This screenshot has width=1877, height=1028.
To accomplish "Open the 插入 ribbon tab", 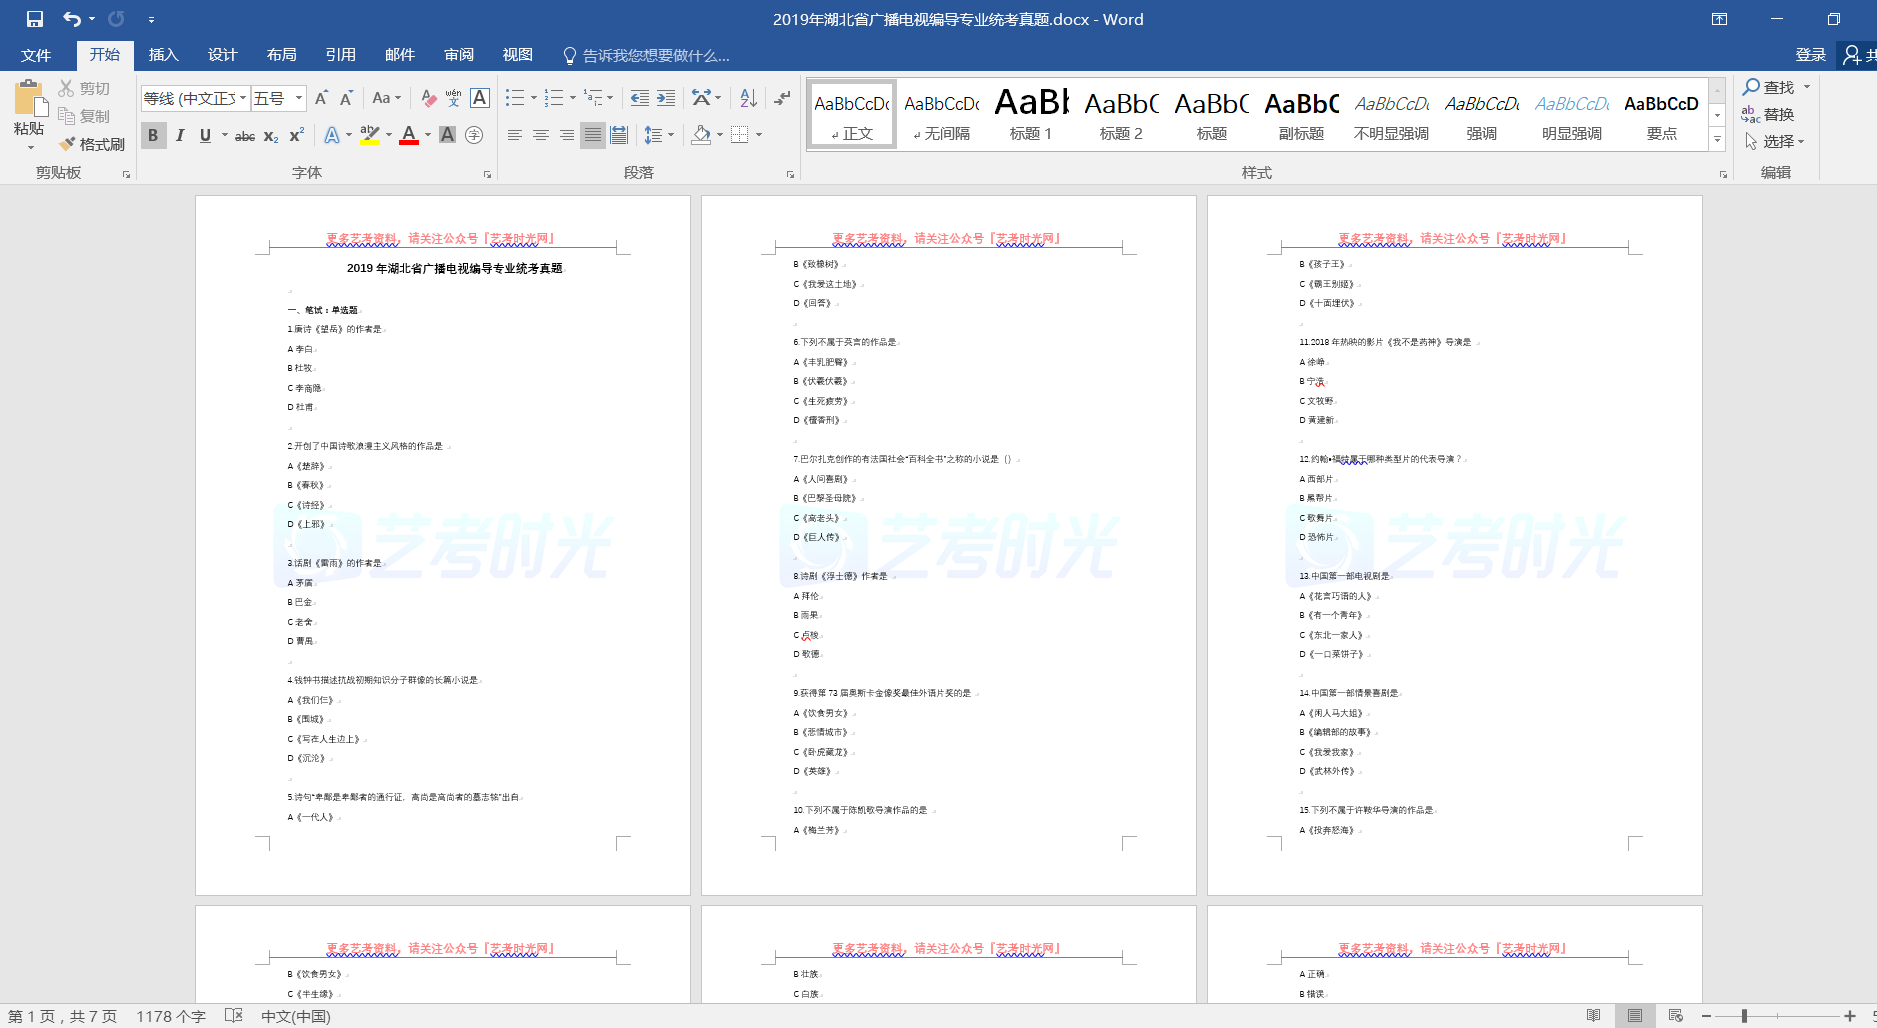I will coord(163,55).
